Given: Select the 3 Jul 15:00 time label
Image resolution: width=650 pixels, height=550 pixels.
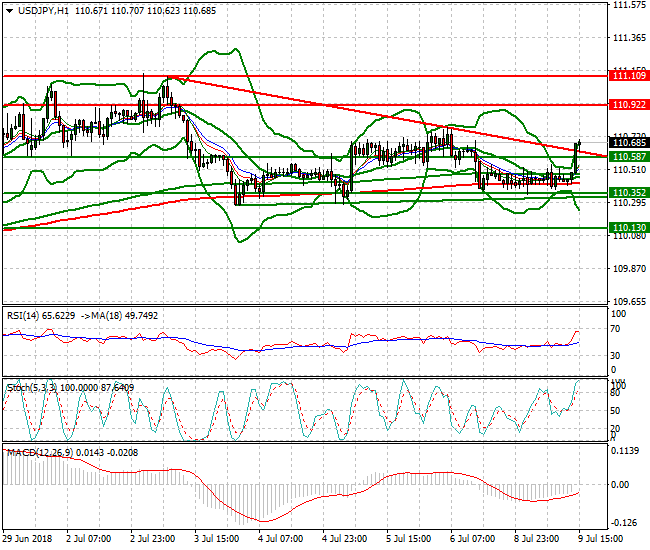Looking at the screenshot, I should tap(217, 539).
